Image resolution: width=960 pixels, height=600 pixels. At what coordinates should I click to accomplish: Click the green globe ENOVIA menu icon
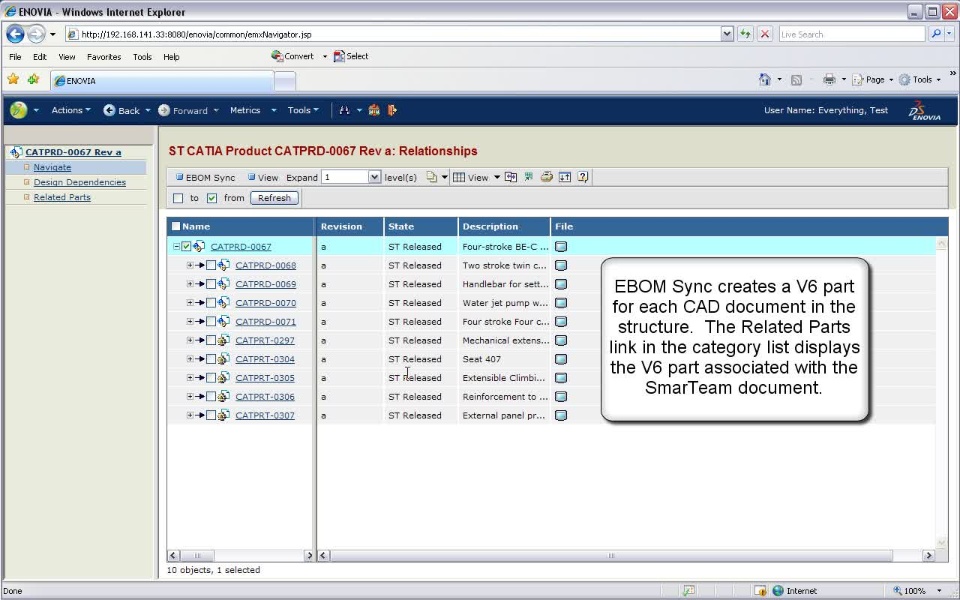[x=18, y=110]
